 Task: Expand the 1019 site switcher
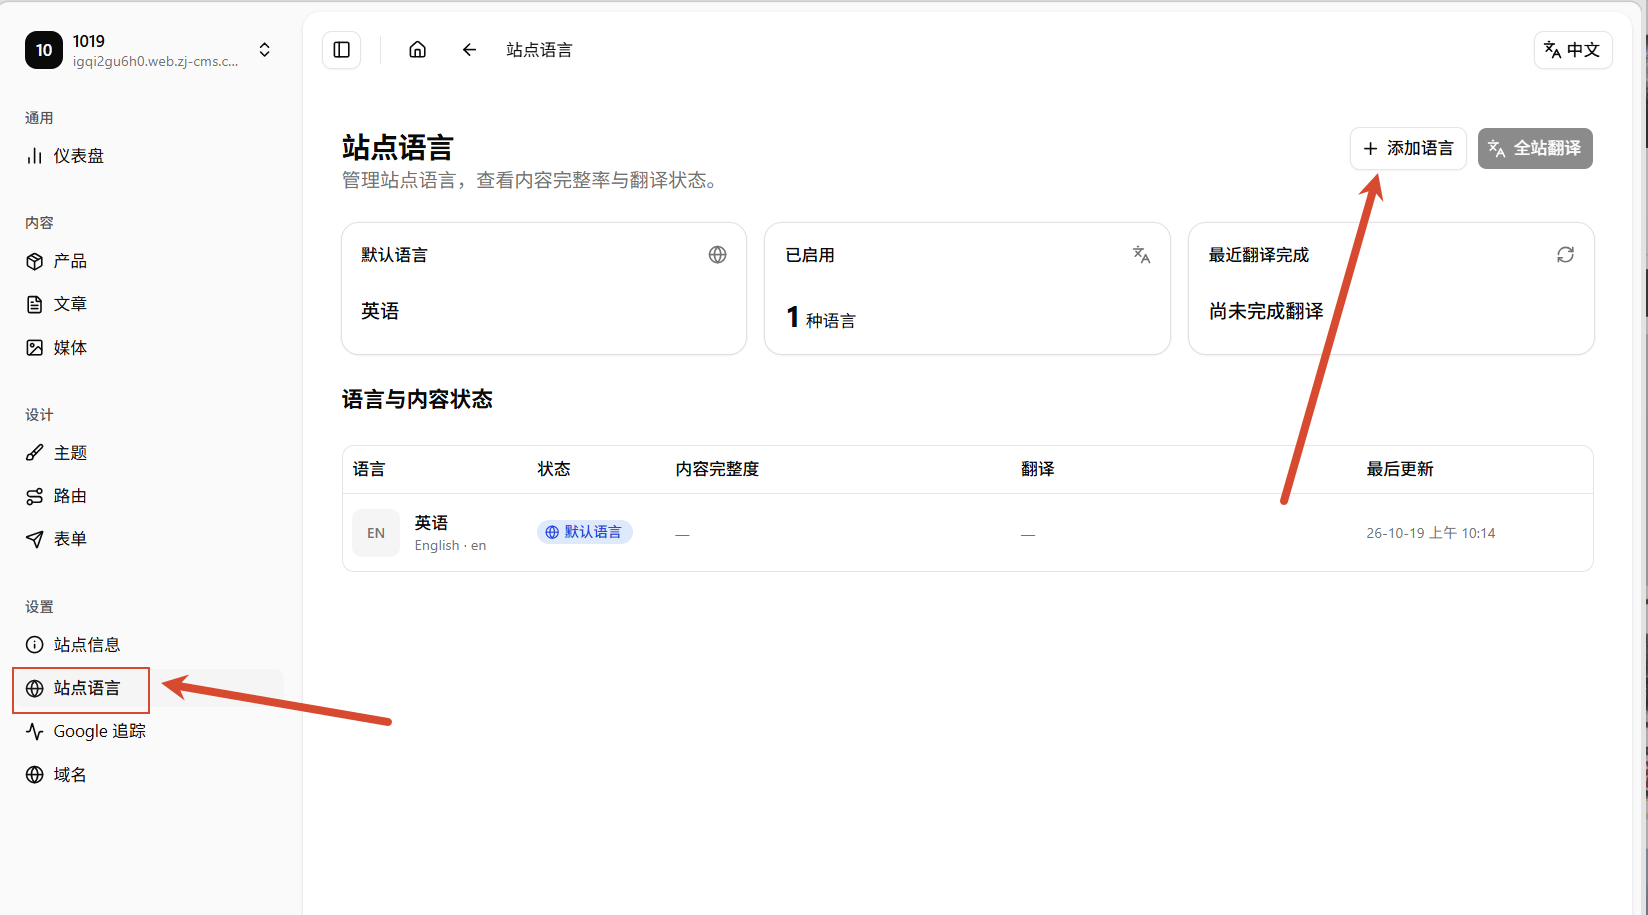tap(264, 50)
